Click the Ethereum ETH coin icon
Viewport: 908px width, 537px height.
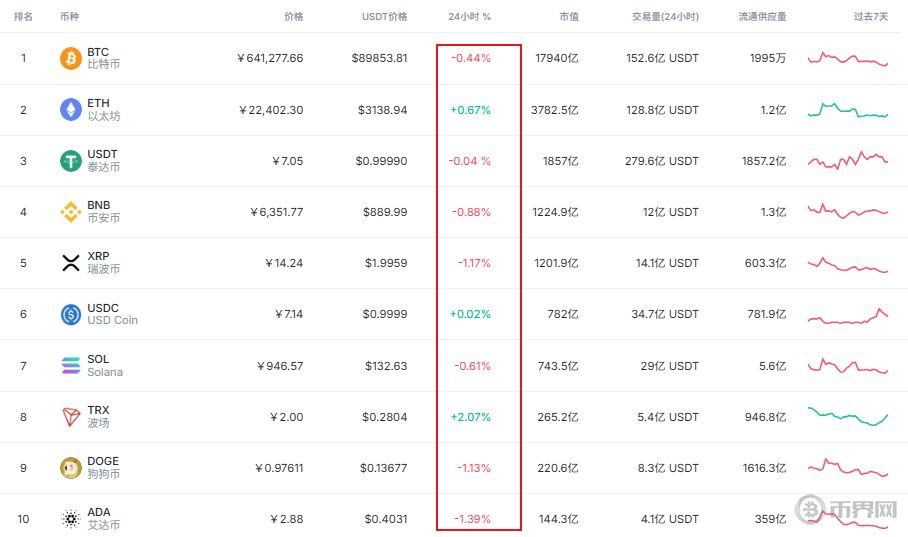[70, 109]
